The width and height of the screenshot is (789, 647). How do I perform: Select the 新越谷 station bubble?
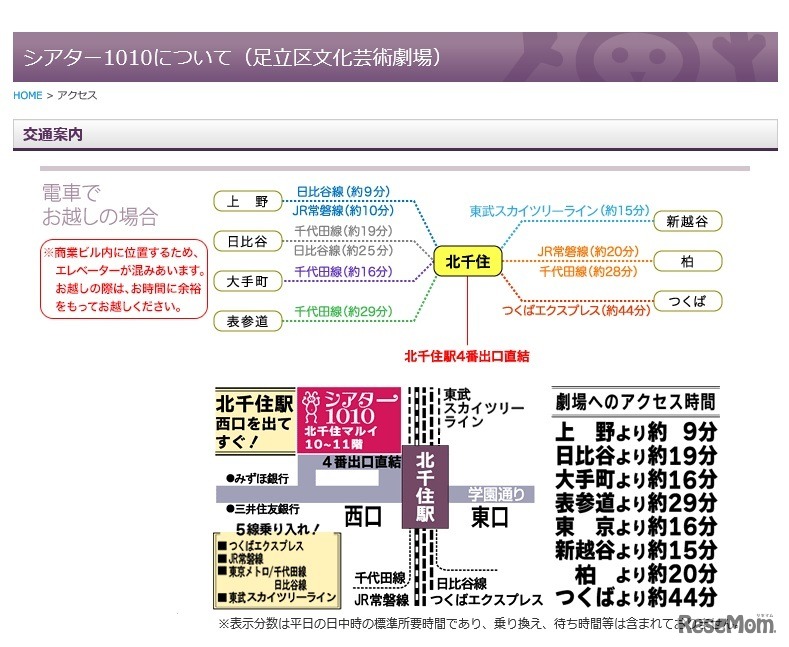pyautogui.click(x=687, y=221)
